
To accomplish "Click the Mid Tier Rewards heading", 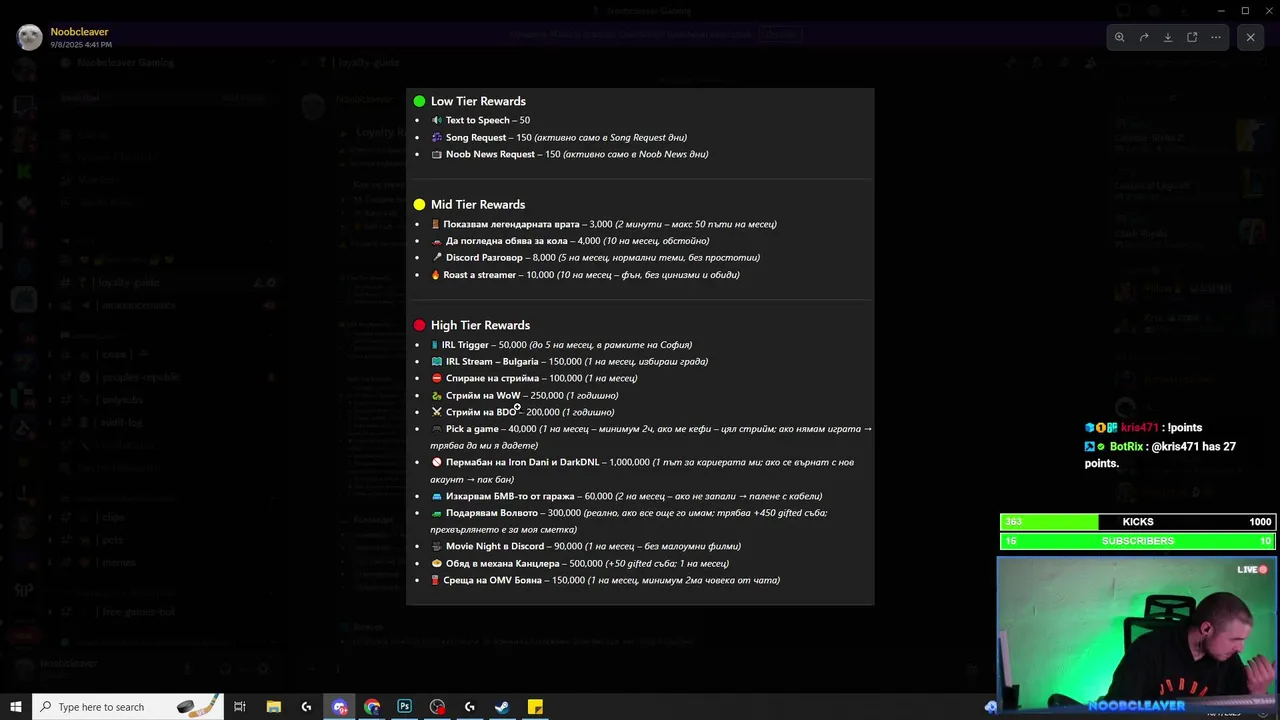I will [x=478, y=204].
